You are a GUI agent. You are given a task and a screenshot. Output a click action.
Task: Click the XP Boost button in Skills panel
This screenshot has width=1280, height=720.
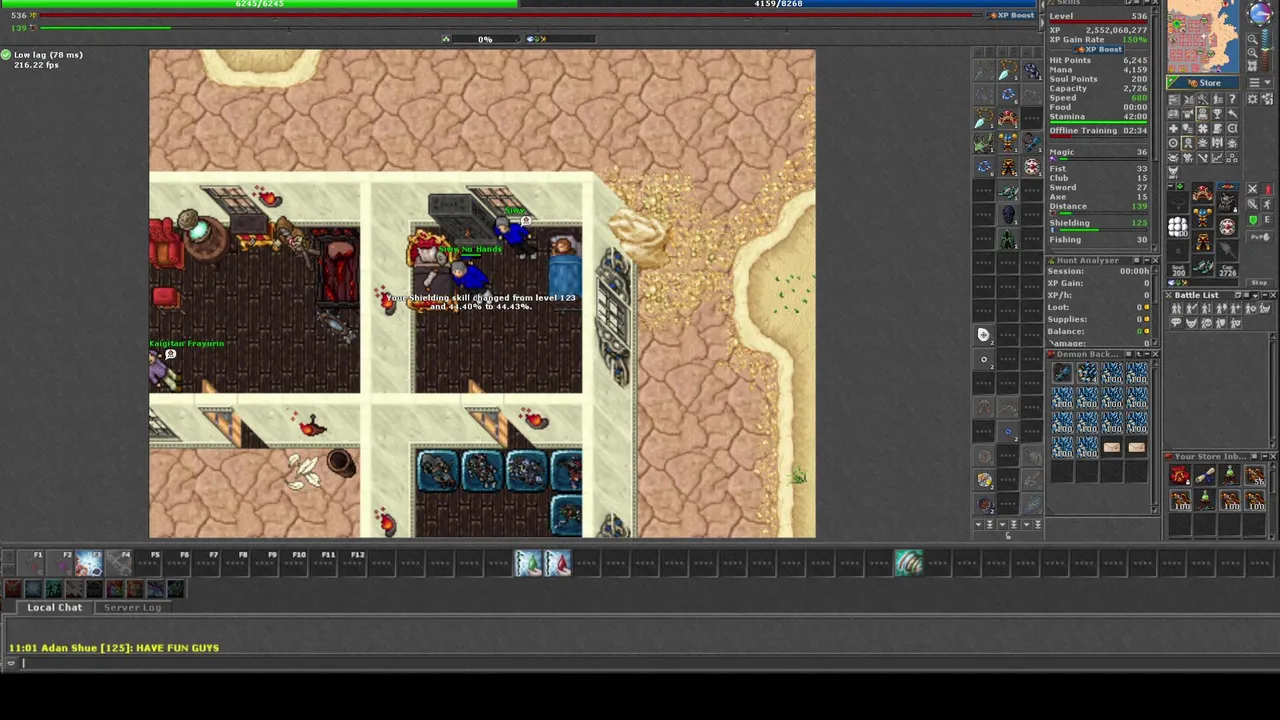(1098, 50)
